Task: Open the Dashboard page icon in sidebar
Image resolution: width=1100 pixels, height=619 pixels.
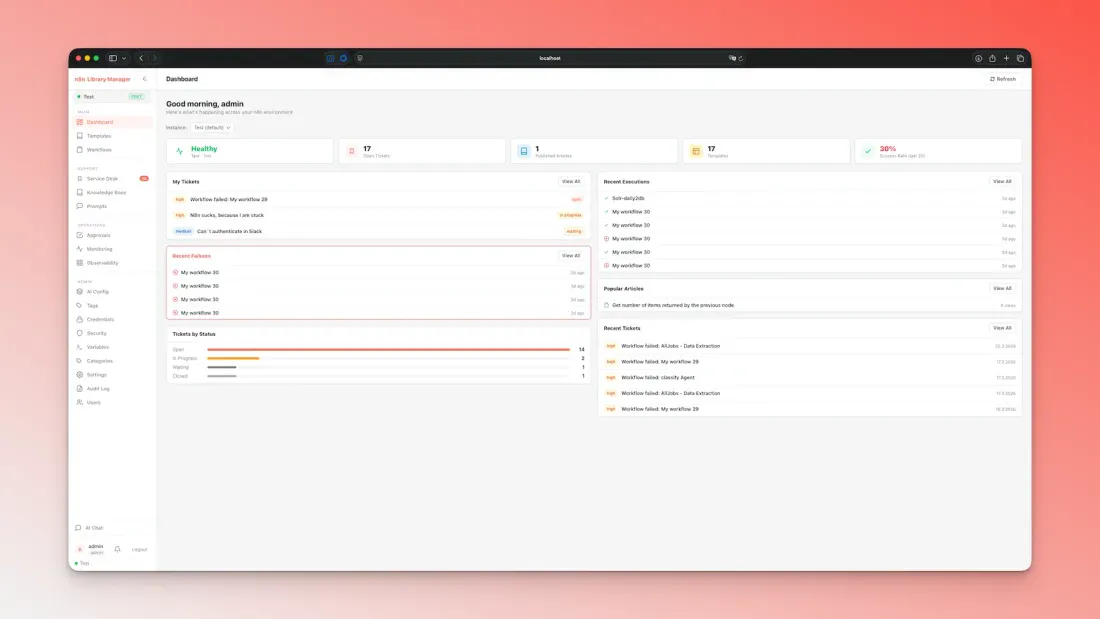Action: [x=79, y=122]
